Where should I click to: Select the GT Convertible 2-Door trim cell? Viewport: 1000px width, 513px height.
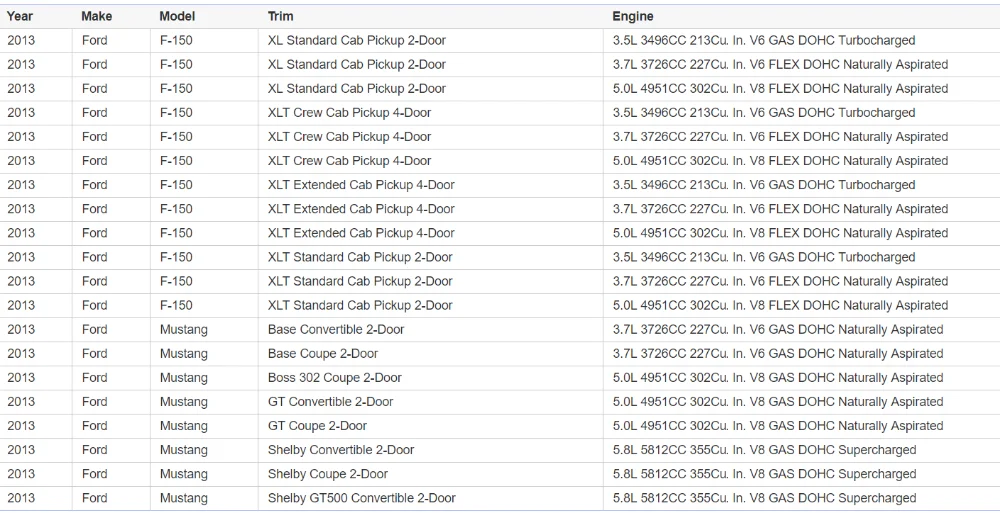point(330,402)
